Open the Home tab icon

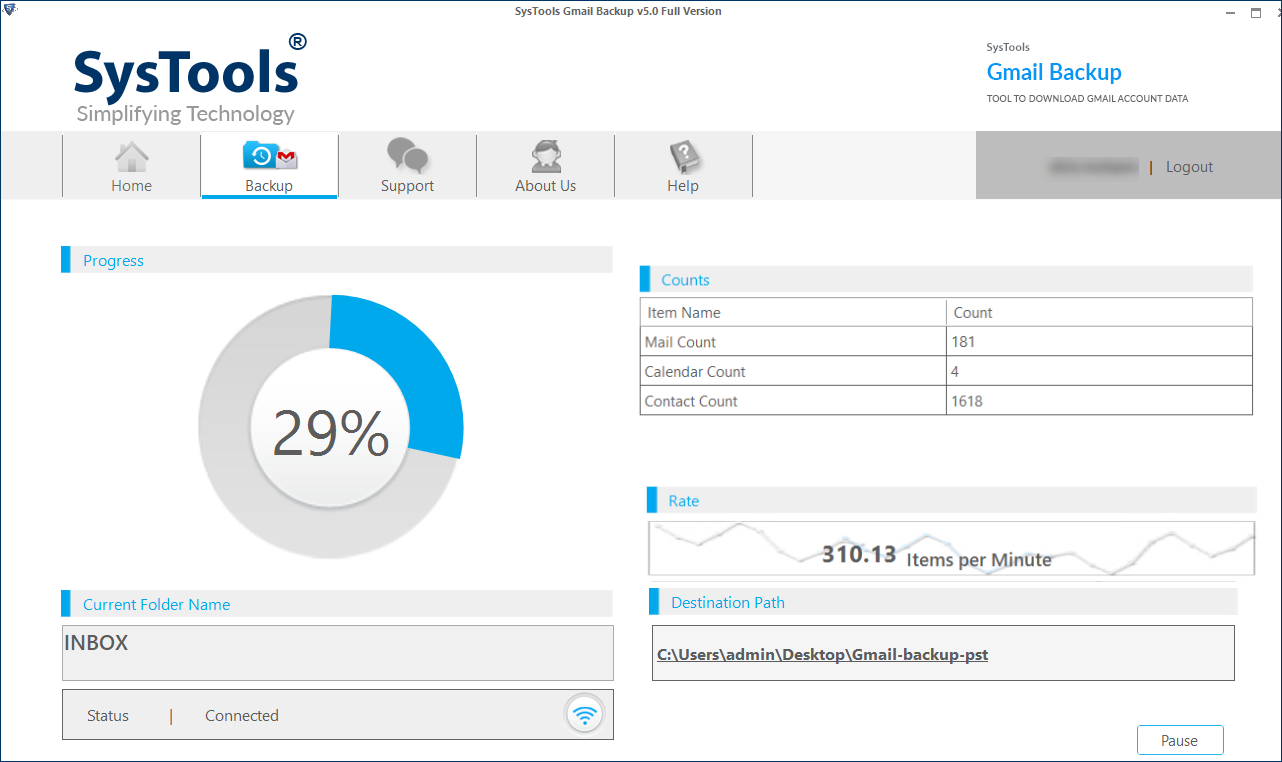point(132,156)
